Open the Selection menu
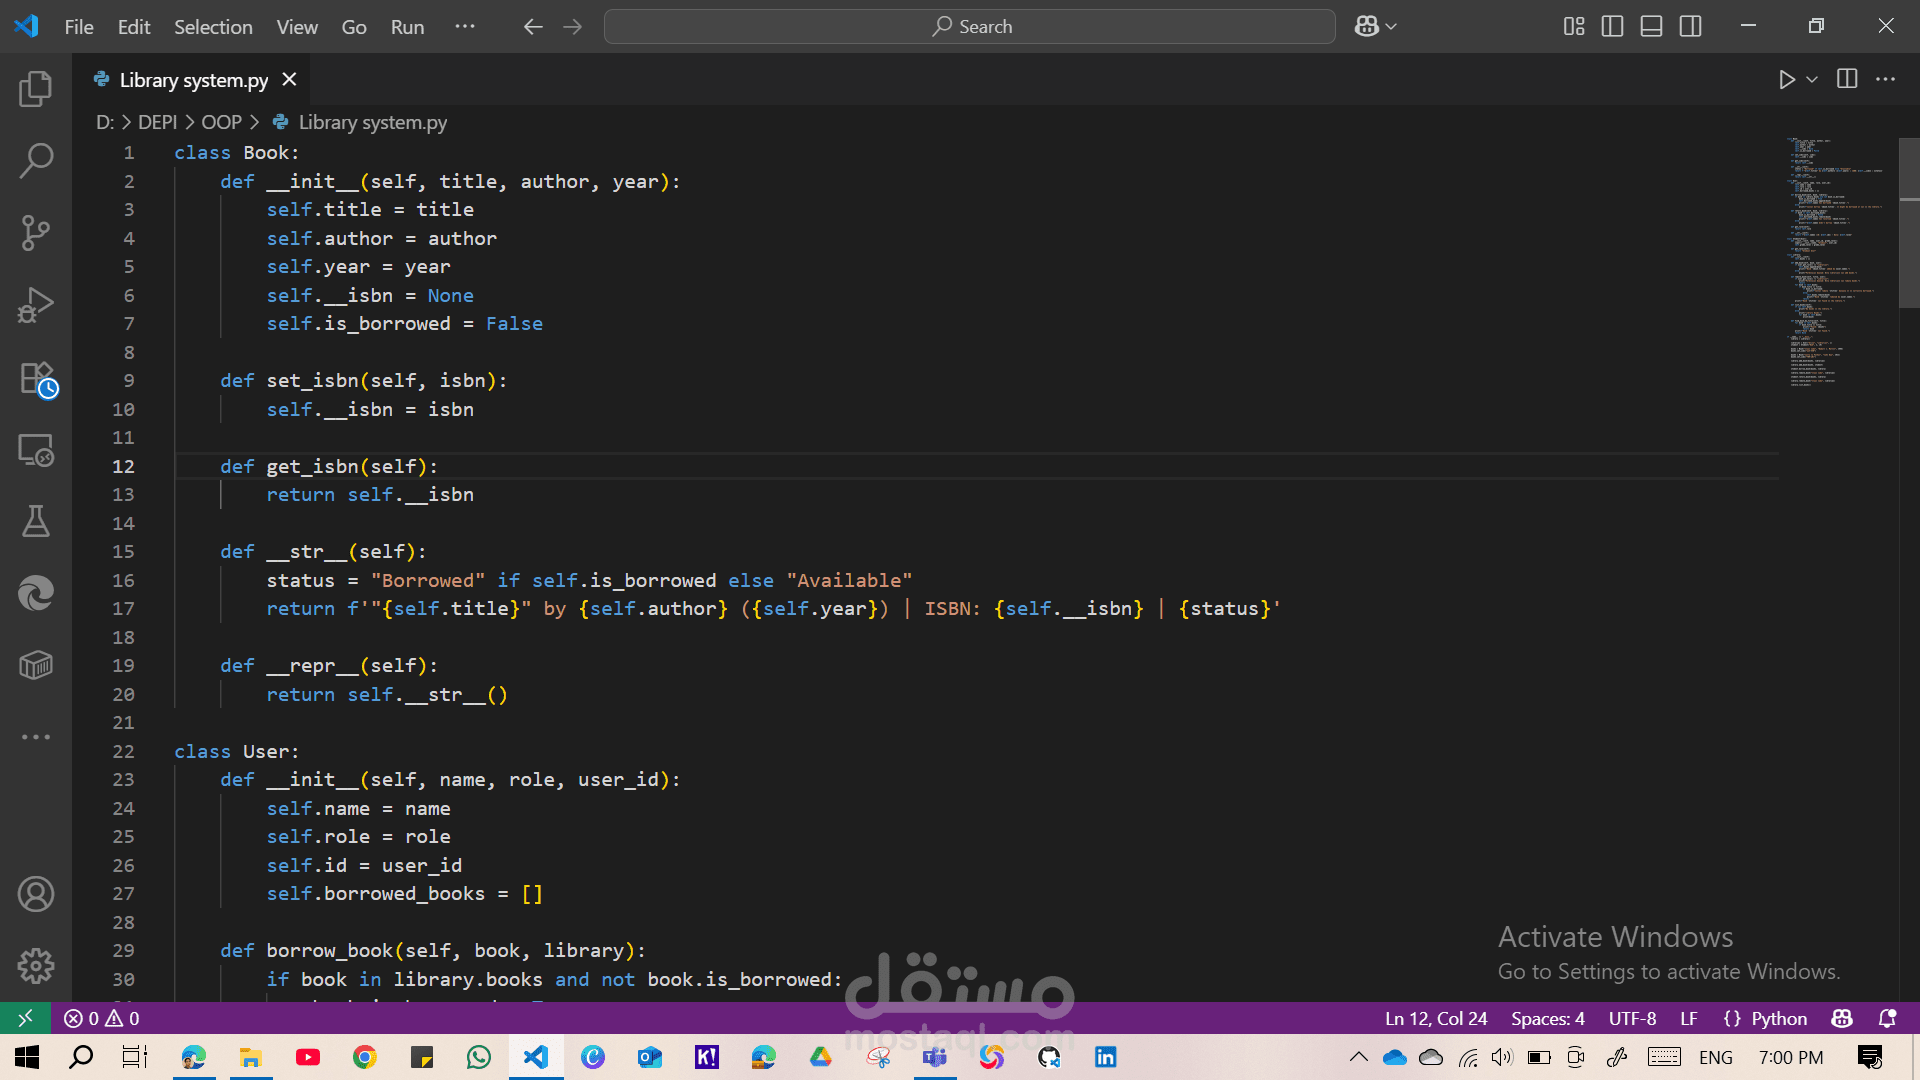Screen dimensions: 1920x1080 coord(213,27)
